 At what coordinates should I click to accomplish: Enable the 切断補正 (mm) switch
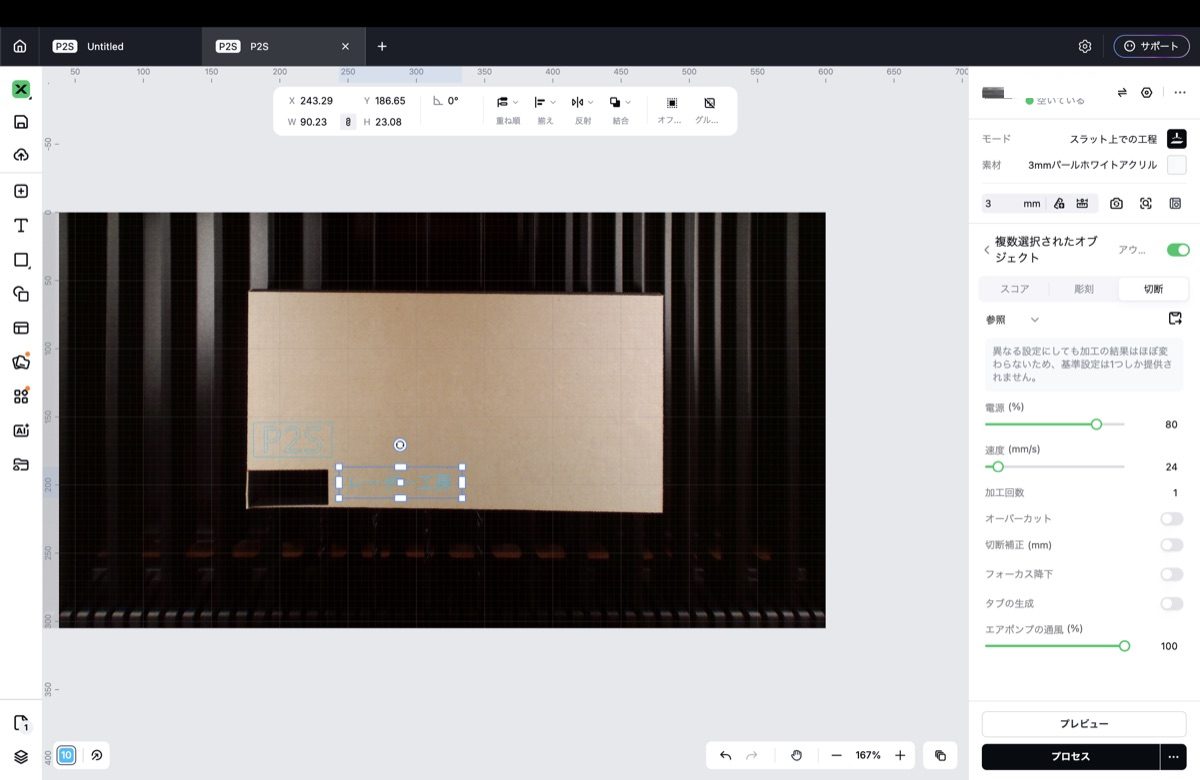[1171, 545]
